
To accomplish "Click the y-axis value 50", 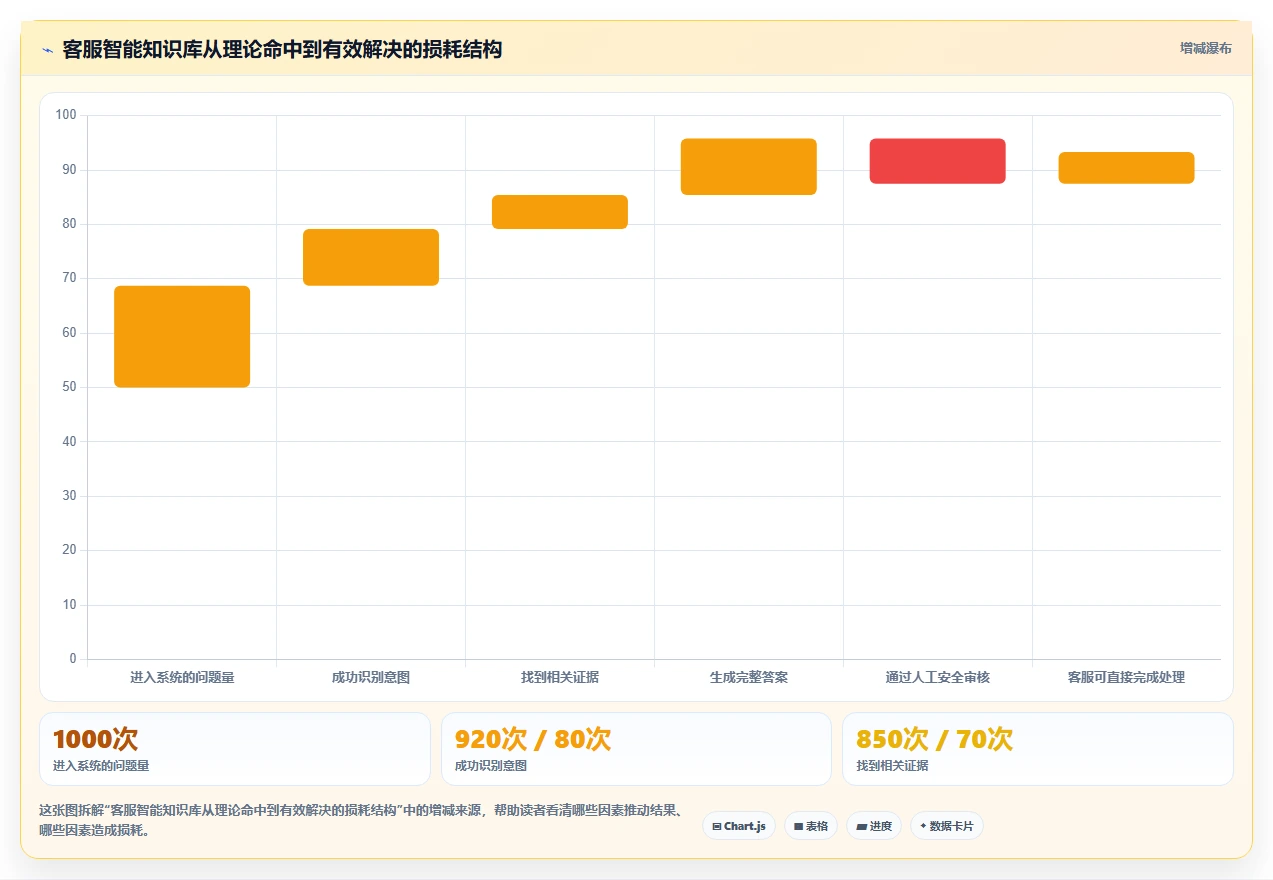I will (x=69, y=387).
